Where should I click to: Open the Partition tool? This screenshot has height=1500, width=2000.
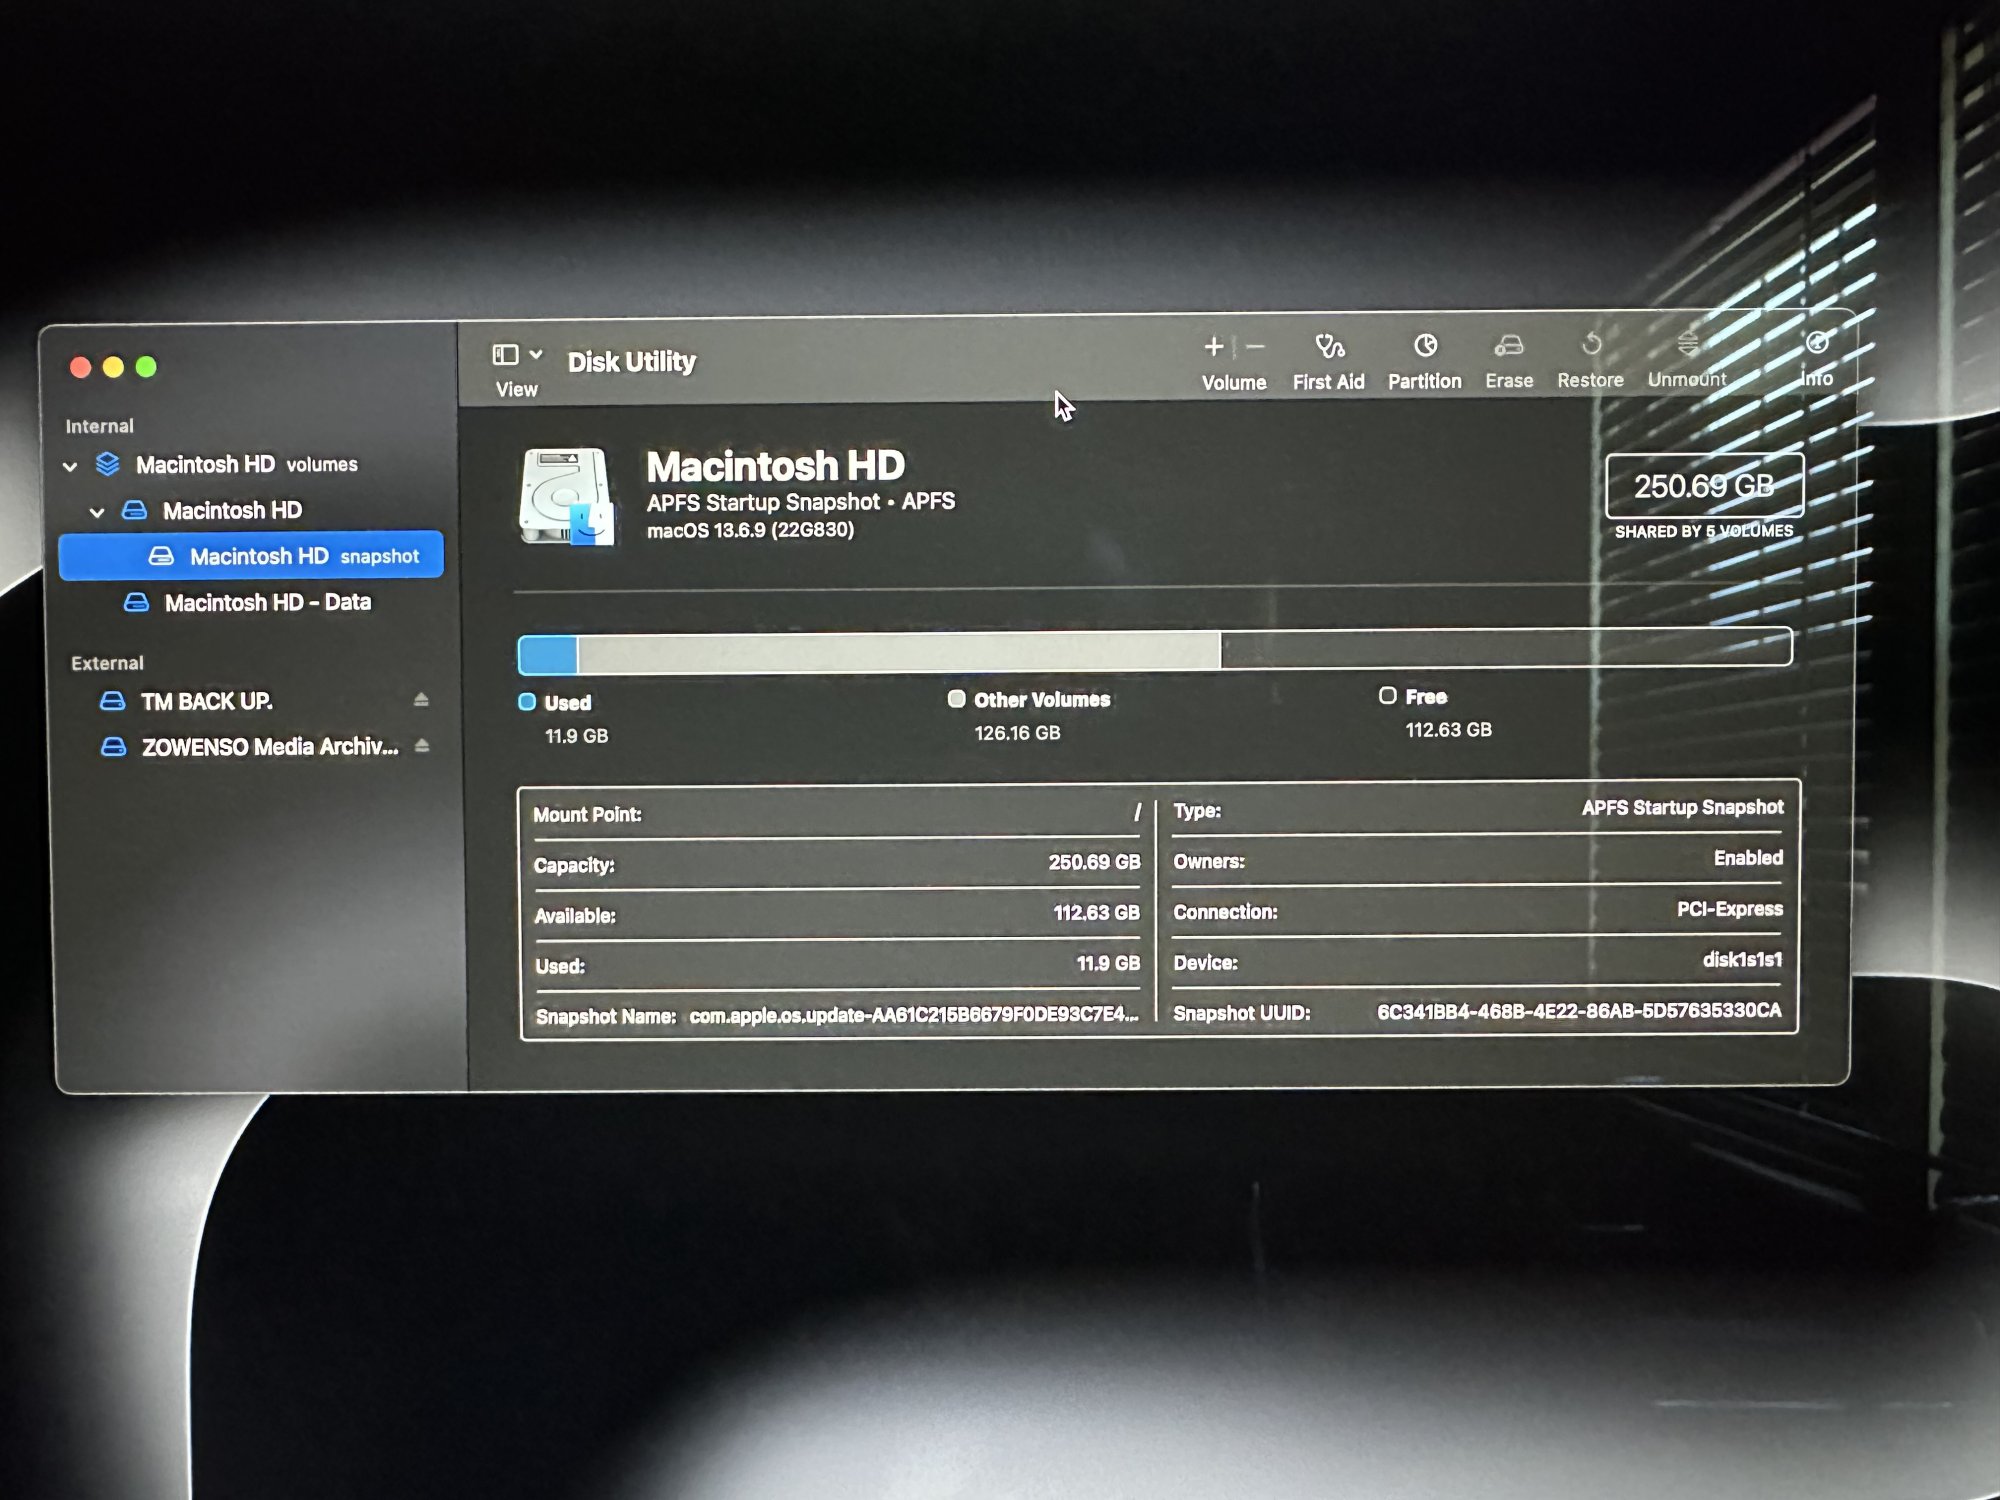[1425, 346]
